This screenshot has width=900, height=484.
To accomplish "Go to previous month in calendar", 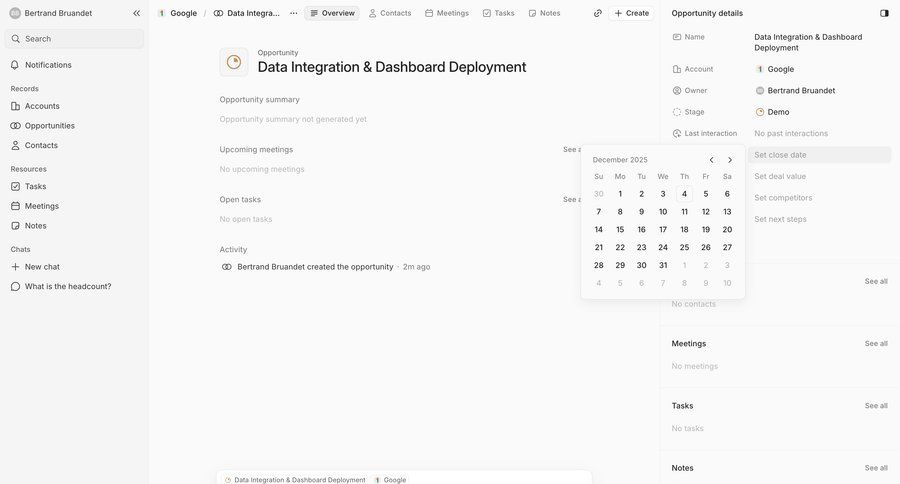I will [x=711, y=160].
